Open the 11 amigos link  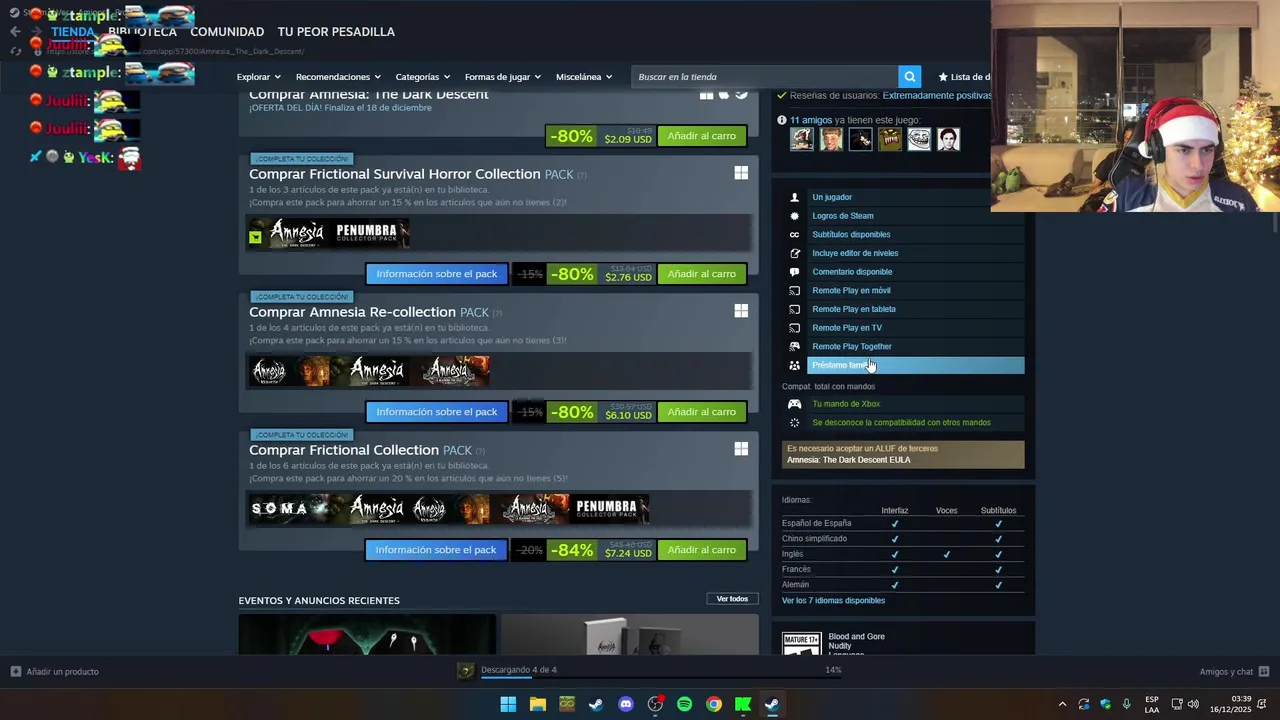tap(811, 120)
